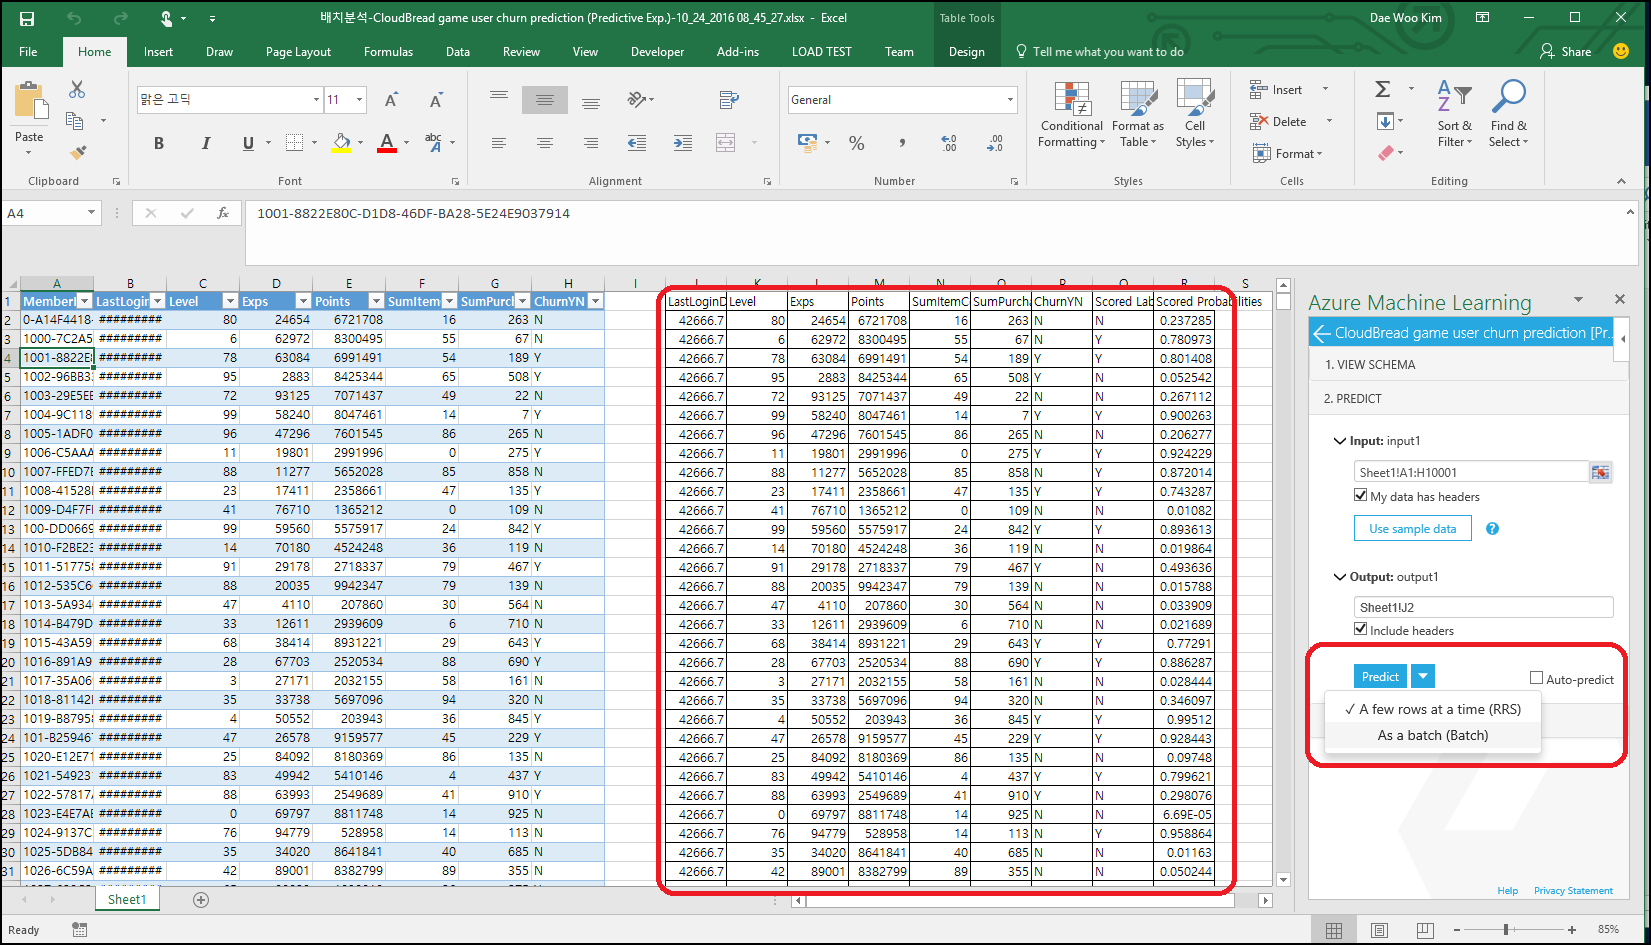Image resolution: width=1651 pixels, height=945 pixels.
Task: Switch to the Insert ribbon tab
Action: 158,52
